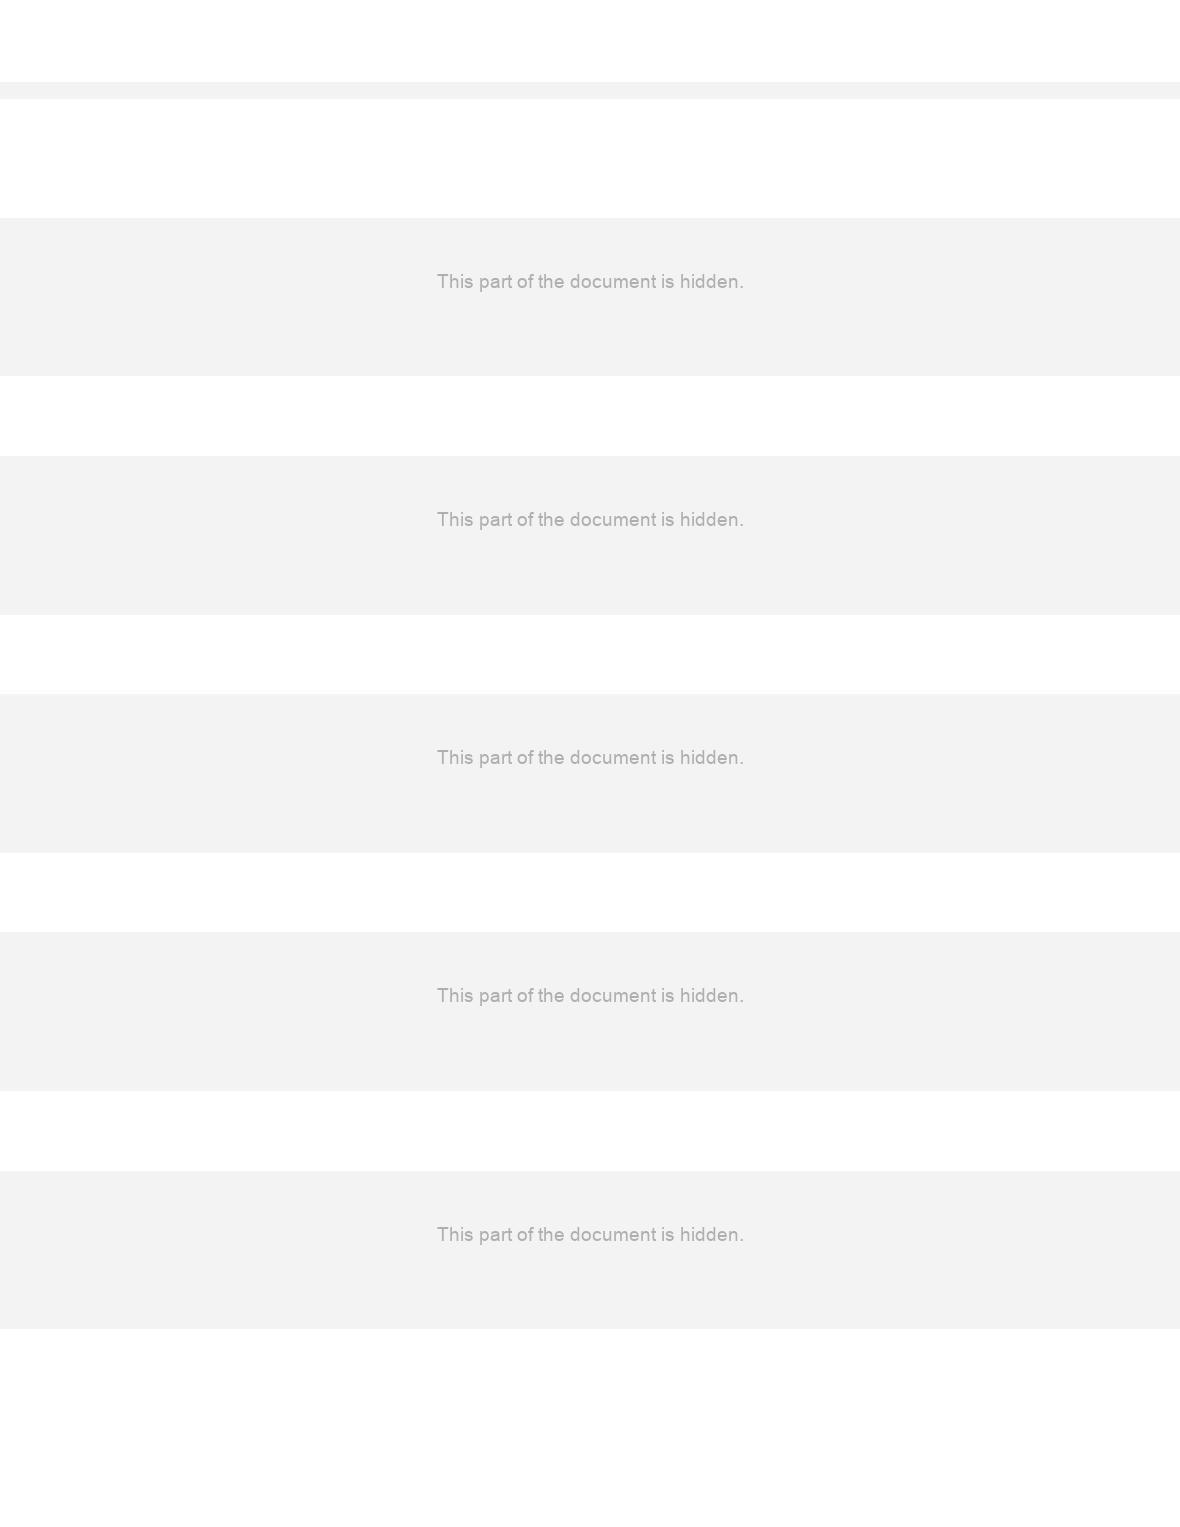Viewport: 1180px width, 1527px height.
Task: Click white gap between fourth and fifth hidden blocks
Action: (x=590, y=1131)
